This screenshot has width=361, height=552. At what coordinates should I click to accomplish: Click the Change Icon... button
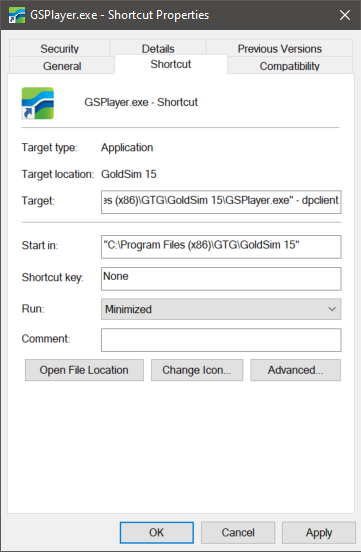coord(197,370)
